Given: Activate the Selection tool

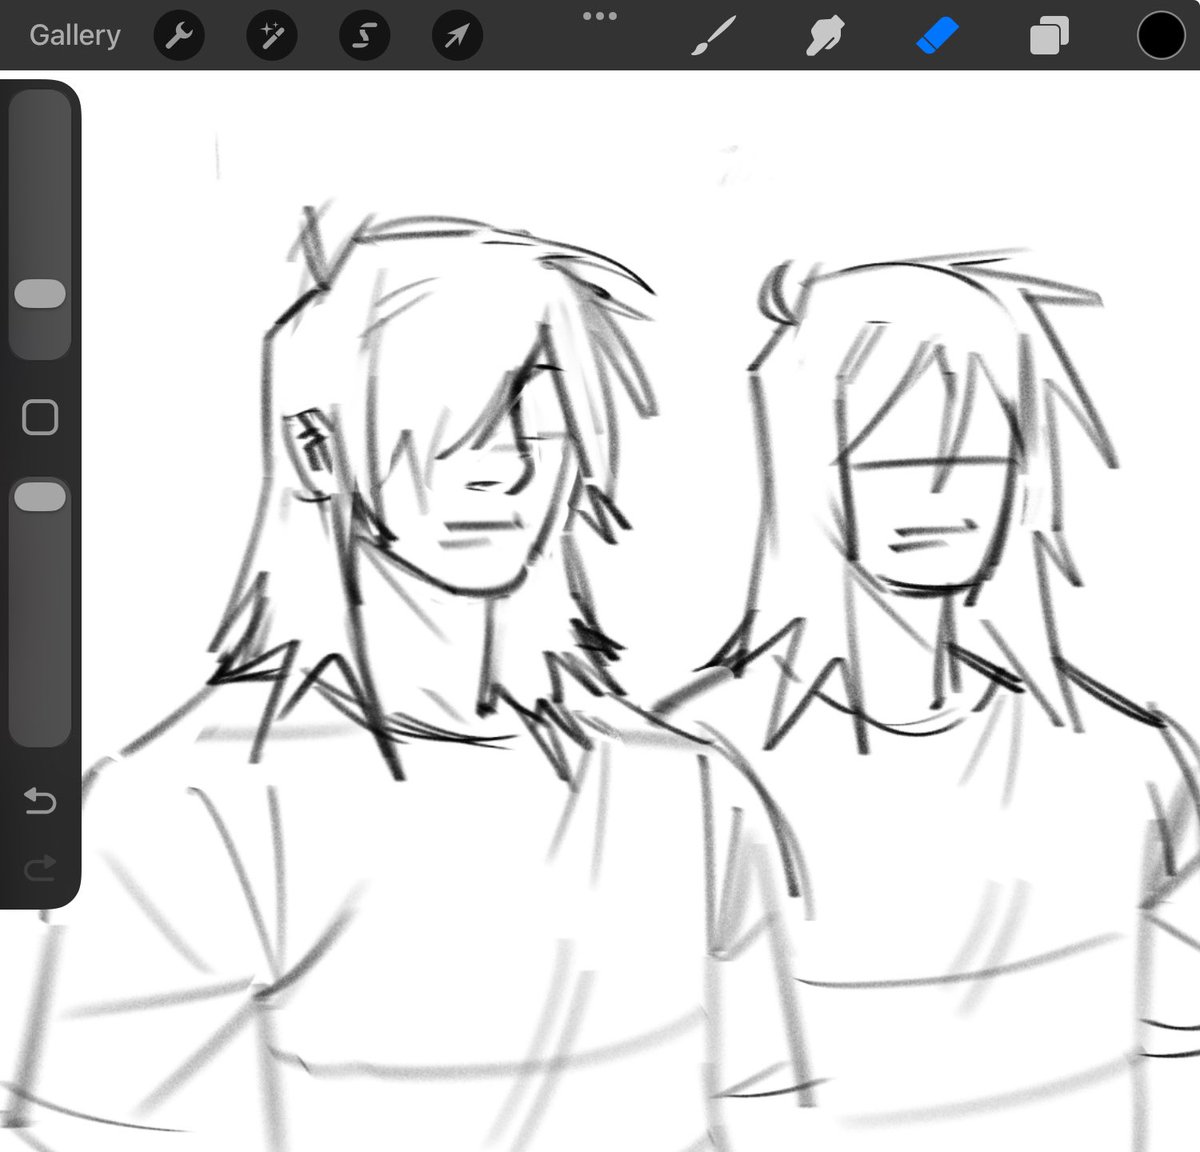Looking at the screenshot, I should [x=365, y=37].
